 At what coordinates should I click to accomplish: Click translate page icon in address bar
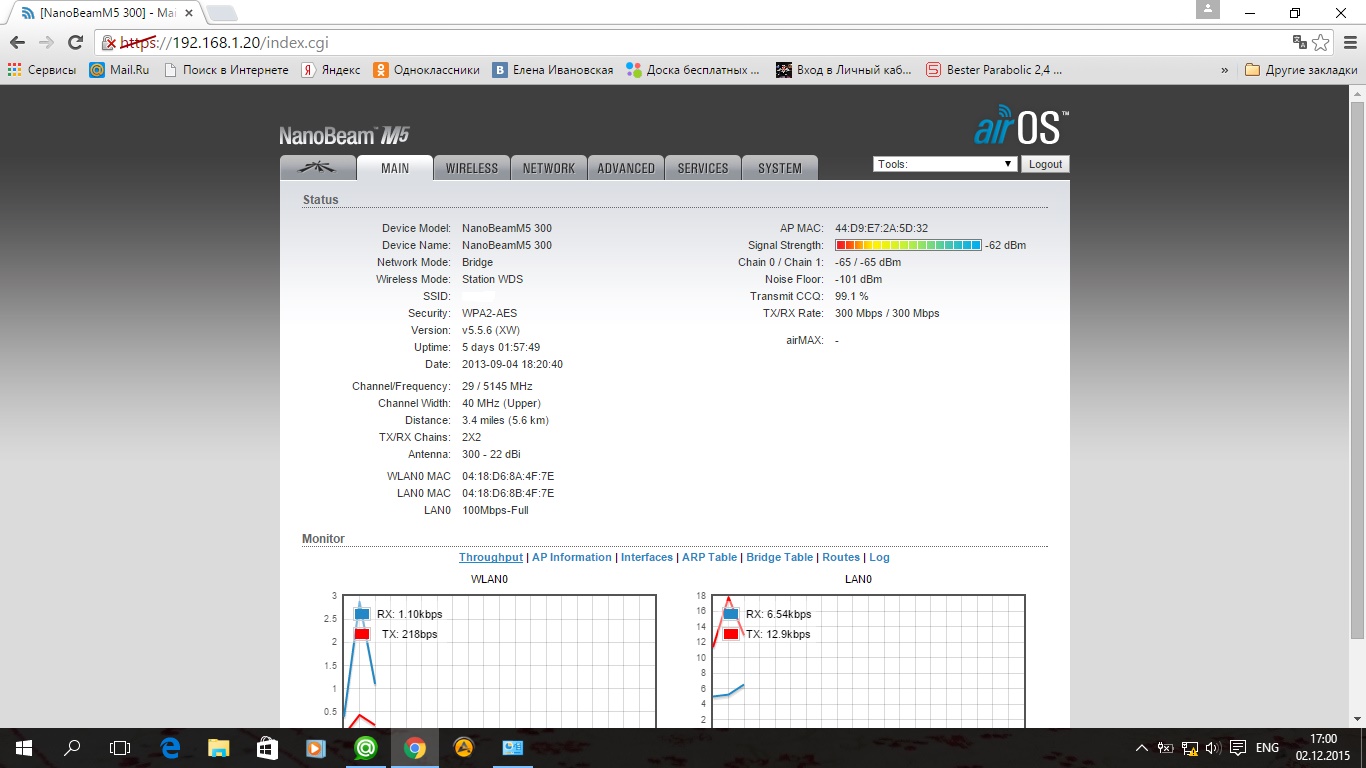tap(1300, 43)
